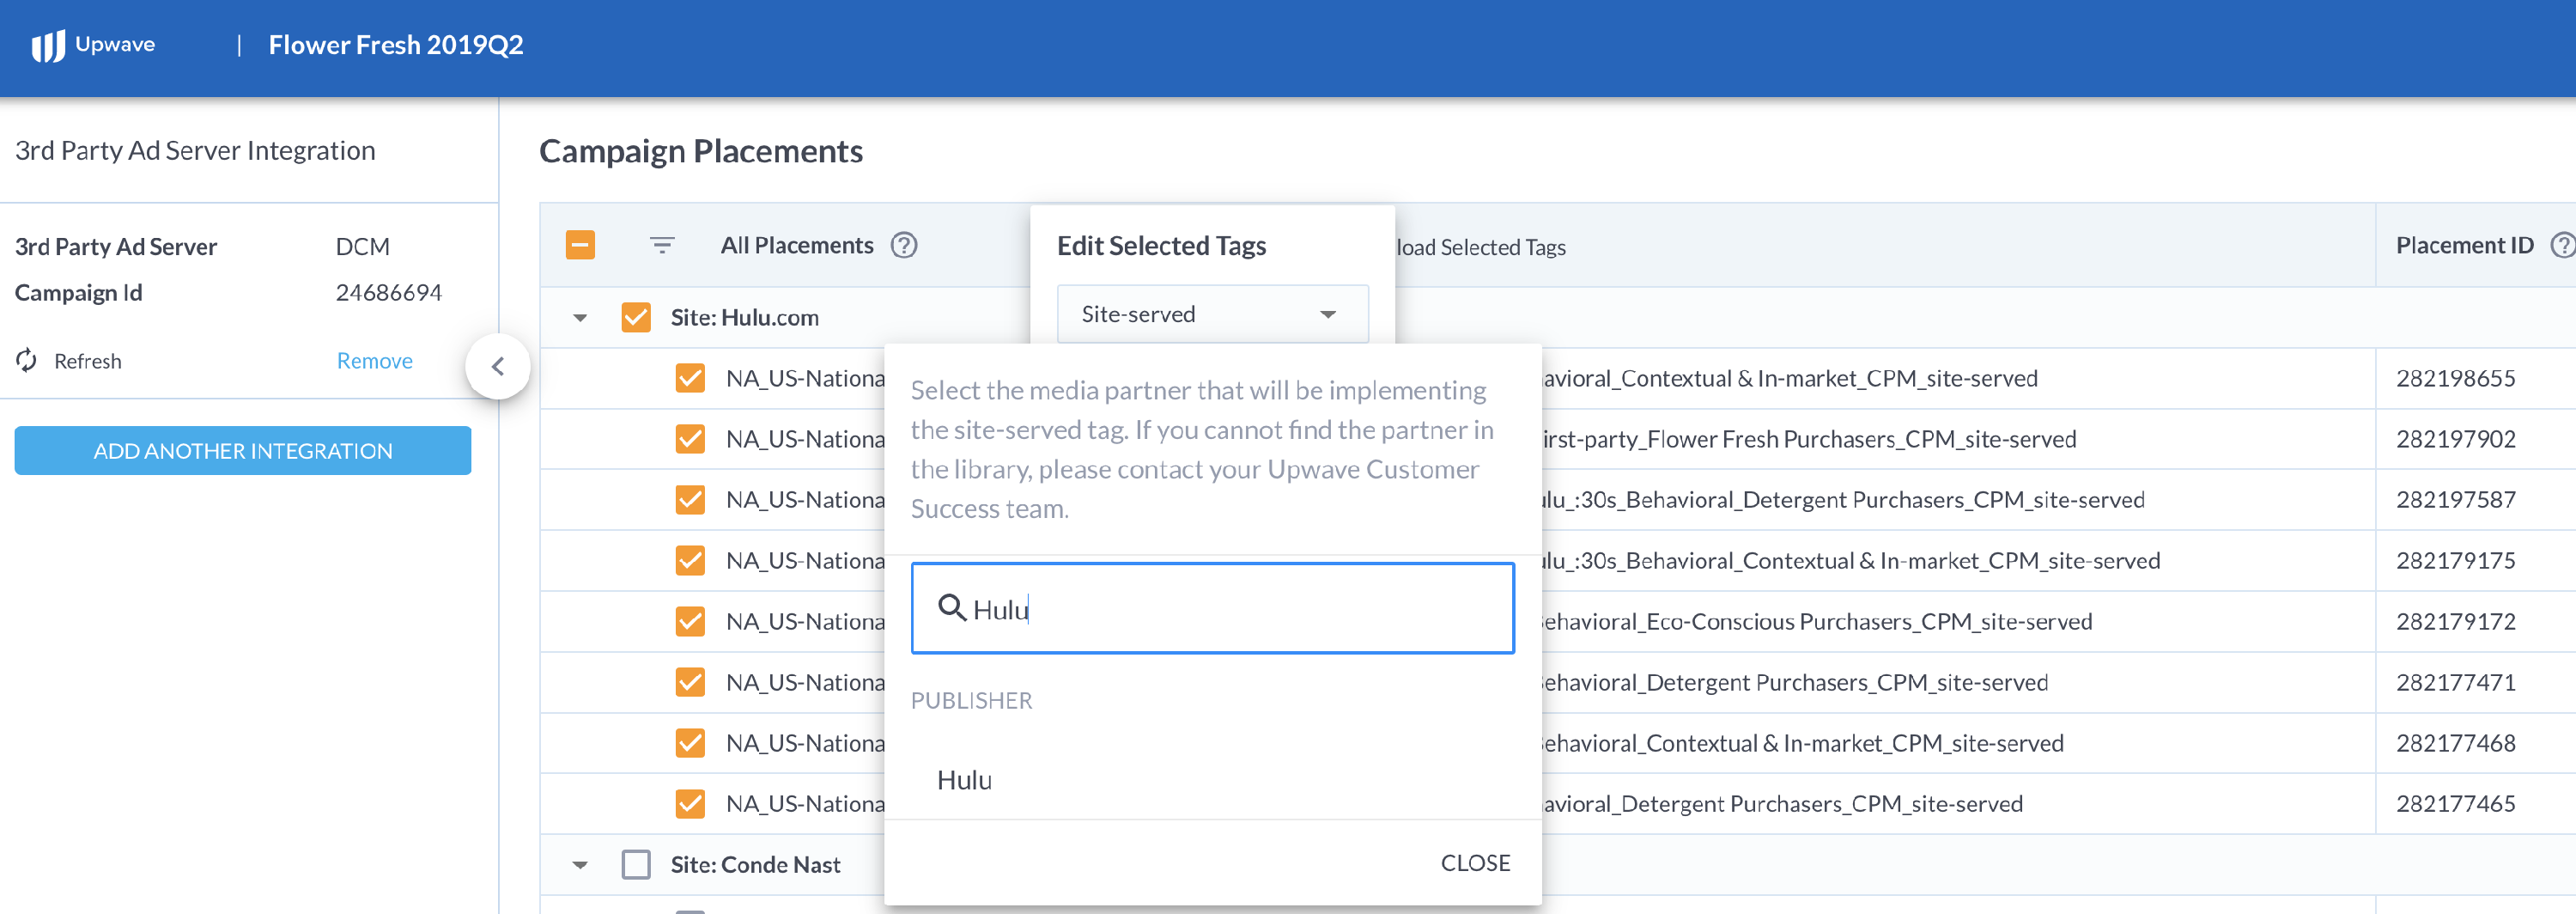Check the Site: Conde Nast checkbox
2576x914 pixels.
pyautogui.click(x=636, y=864)
